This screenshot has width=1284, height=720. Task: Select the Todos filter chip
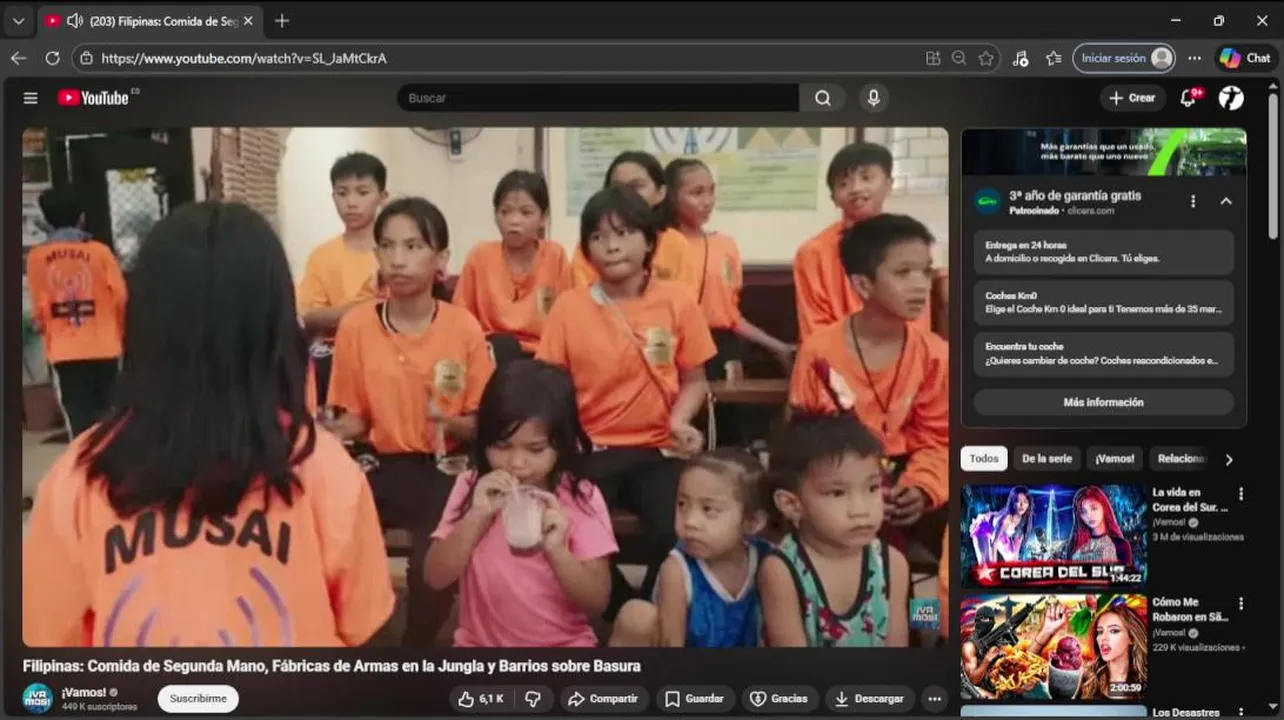[984, 459]
